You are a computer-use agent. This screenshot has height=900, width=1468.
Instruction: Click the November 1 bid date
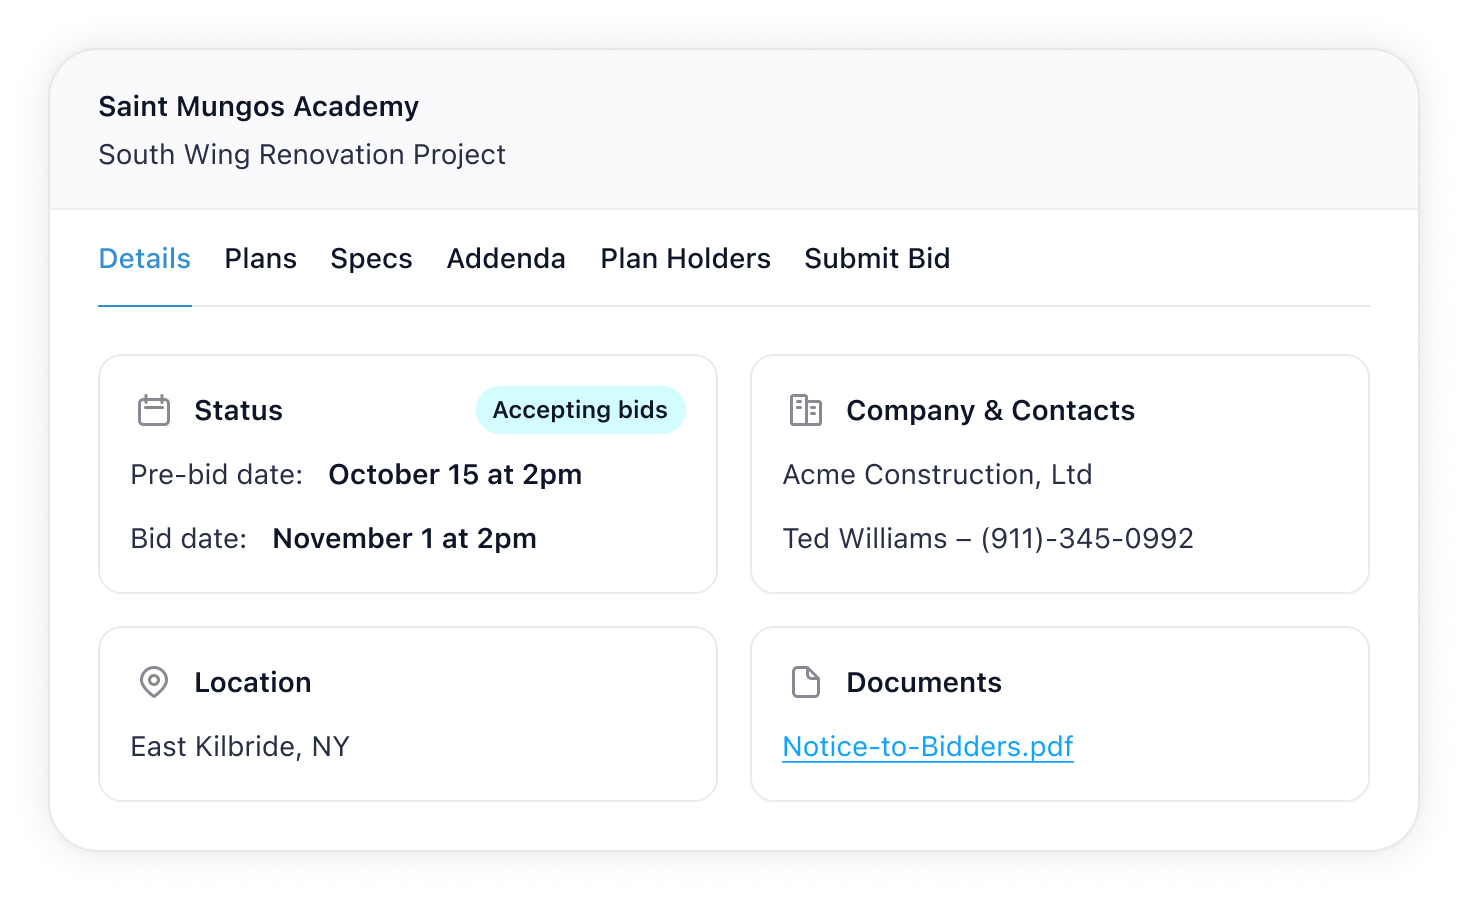(404, 538)
